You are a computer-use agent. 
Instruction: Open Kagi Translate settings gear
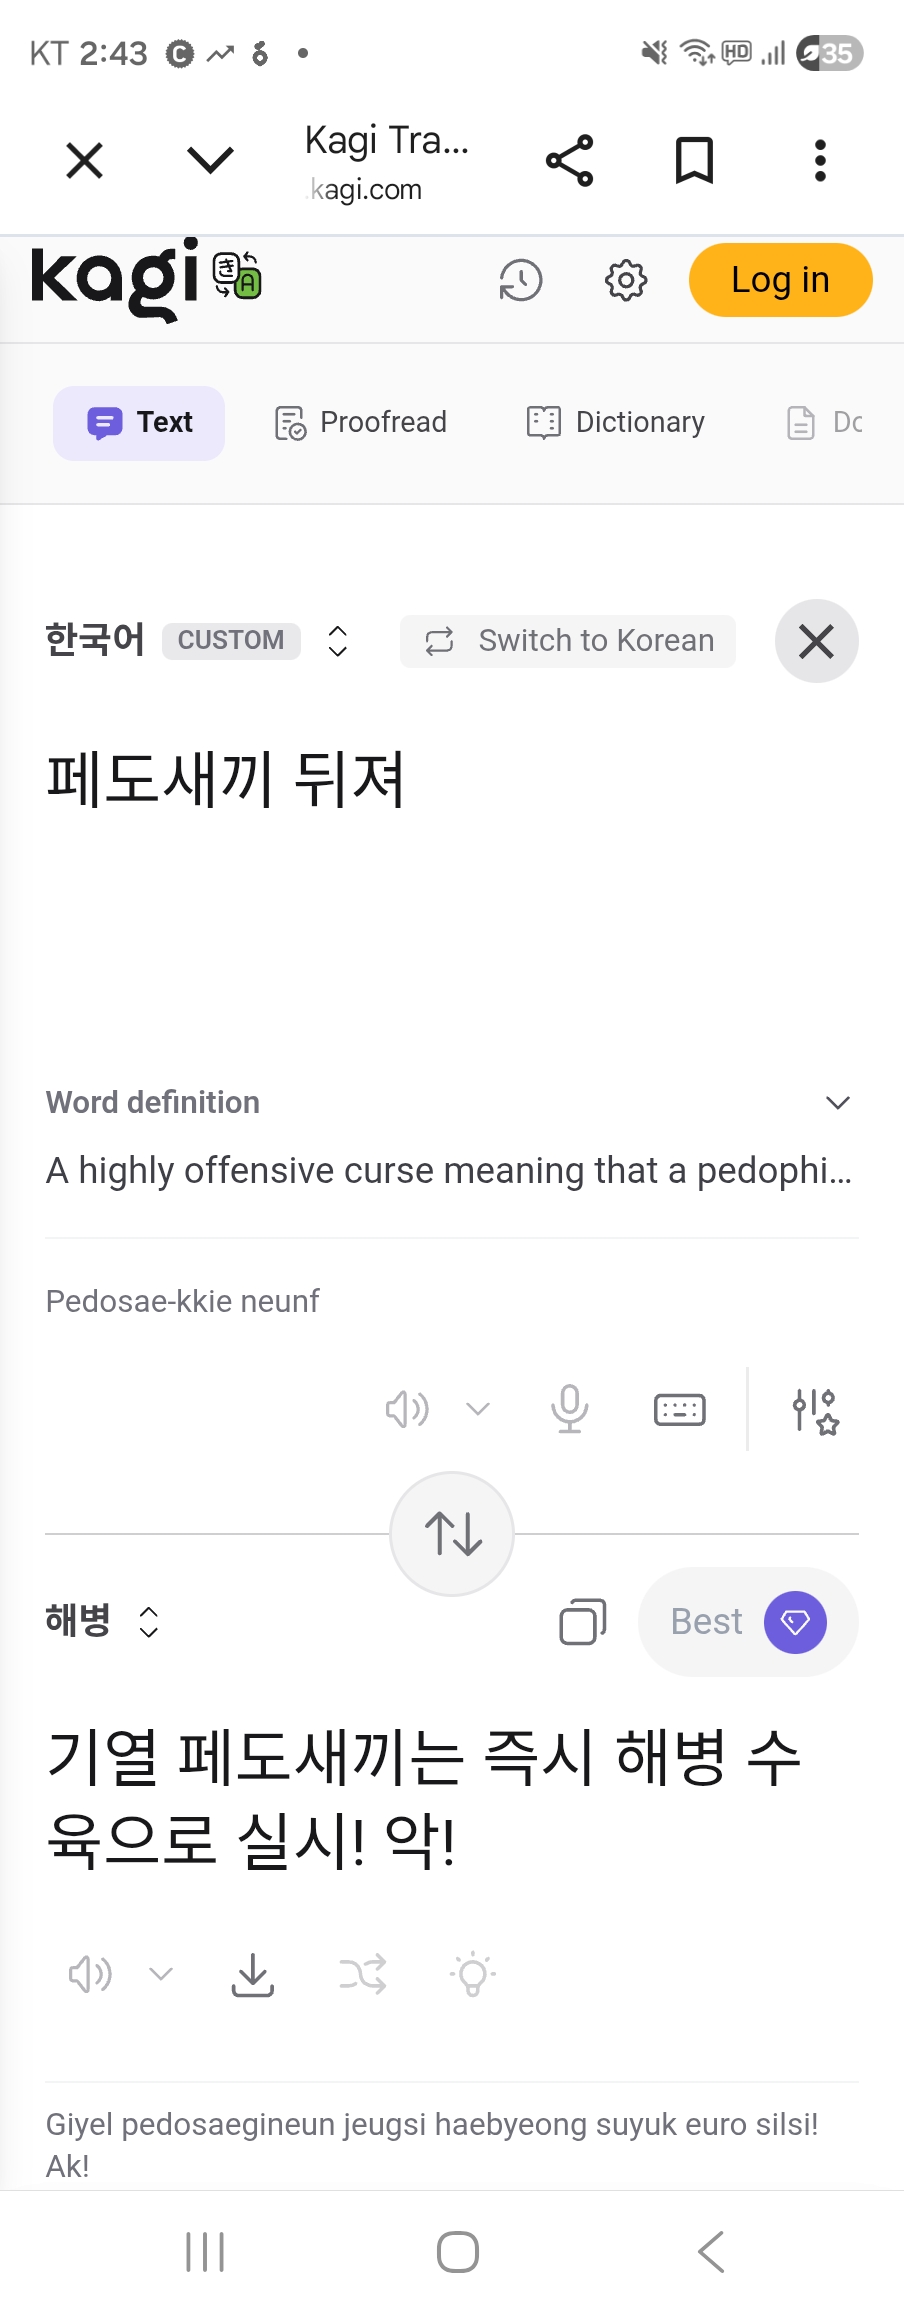pyautogui.click(x=626, y=281)
